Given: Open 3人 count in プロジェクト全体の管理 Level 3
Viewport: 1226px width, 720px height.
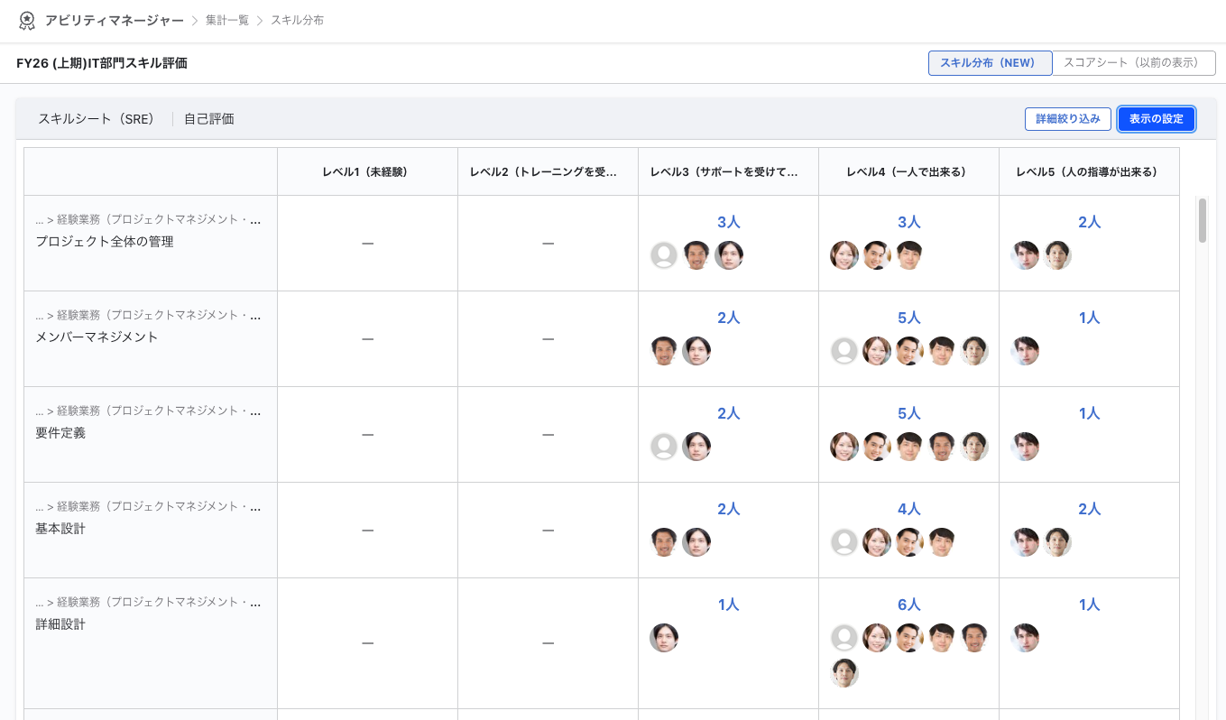Looking at the screenshot, I should pyautogui.click(x=728, y=222).
